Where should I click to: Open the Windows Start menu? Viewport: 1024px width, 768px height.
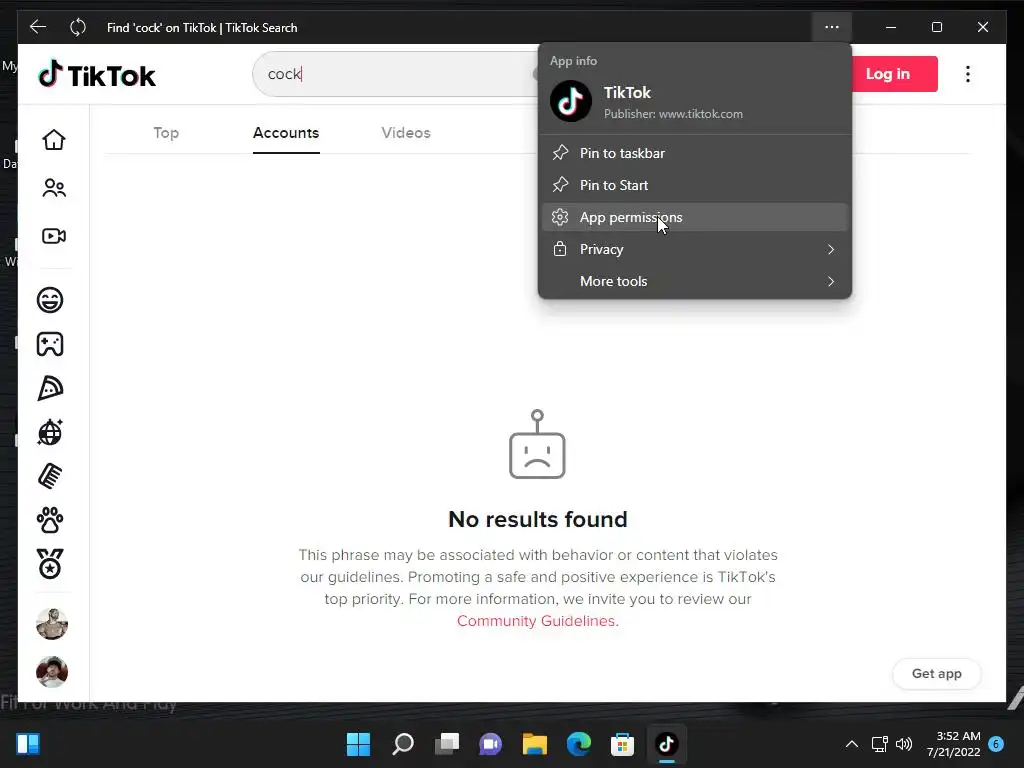point(358,744)
